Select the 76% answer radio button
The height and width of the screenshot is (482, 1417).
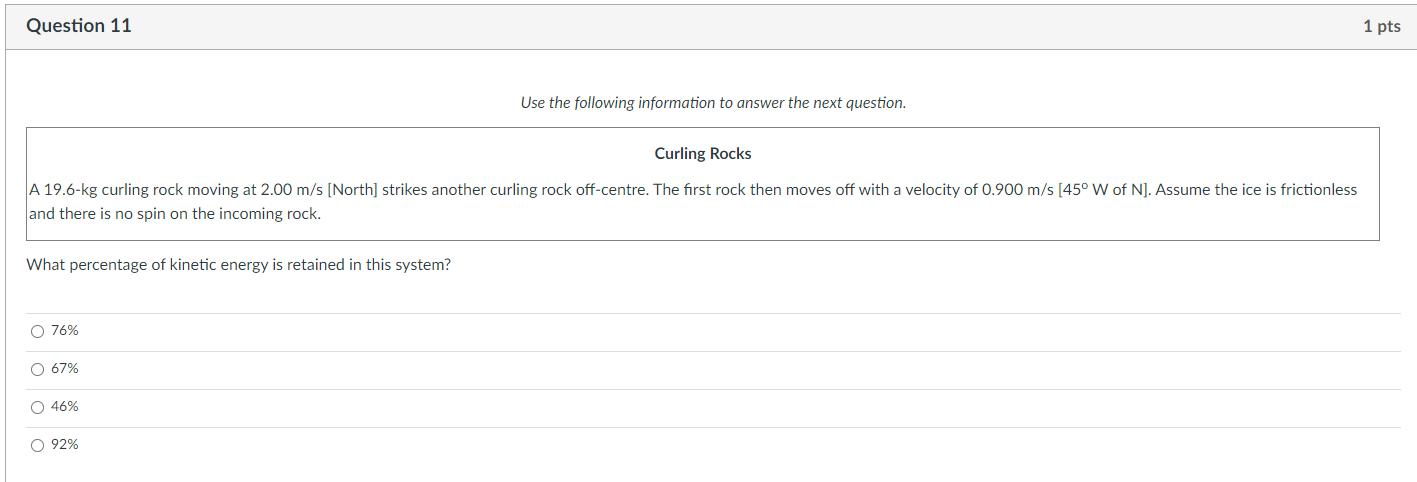(x=38, y=331)
